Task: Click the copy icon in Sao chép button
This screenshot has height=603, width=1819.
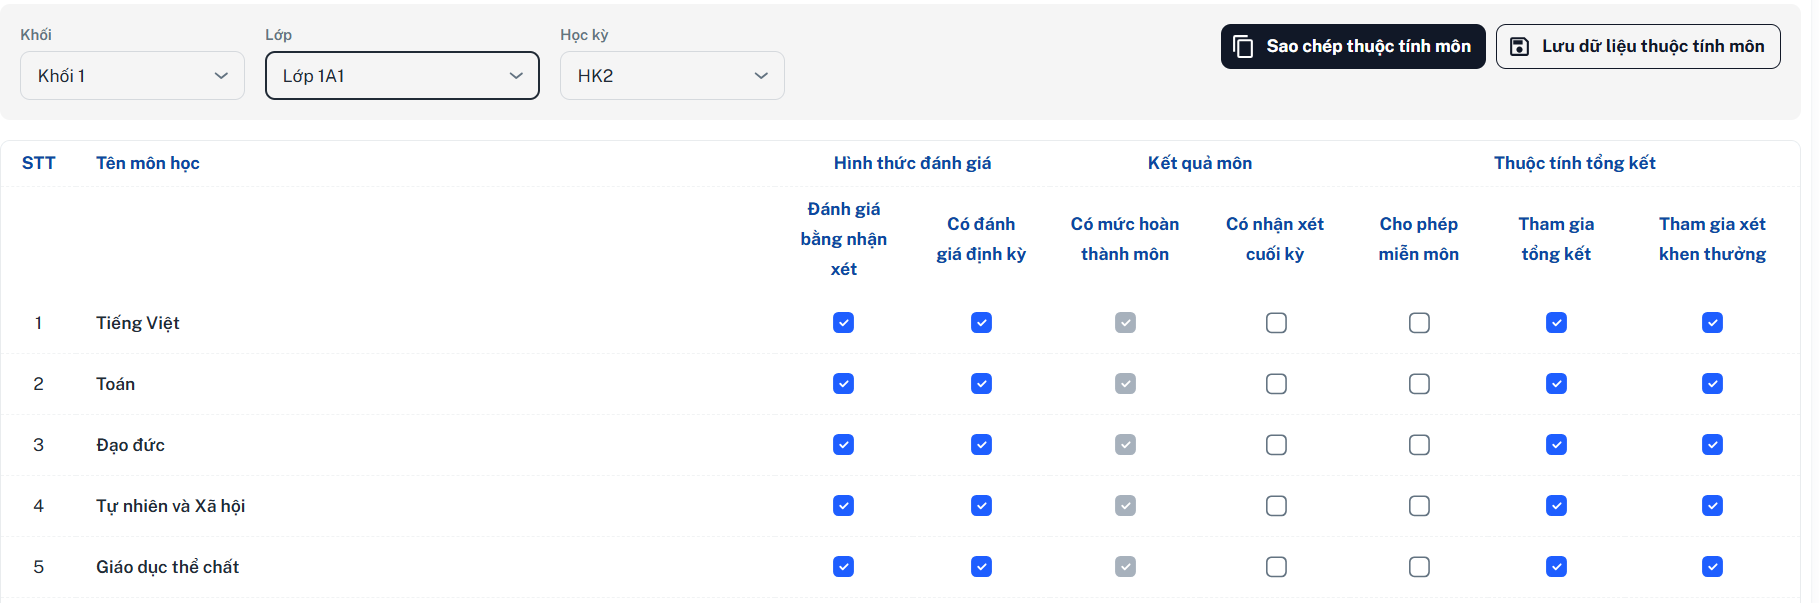Action: point(1243,47)
